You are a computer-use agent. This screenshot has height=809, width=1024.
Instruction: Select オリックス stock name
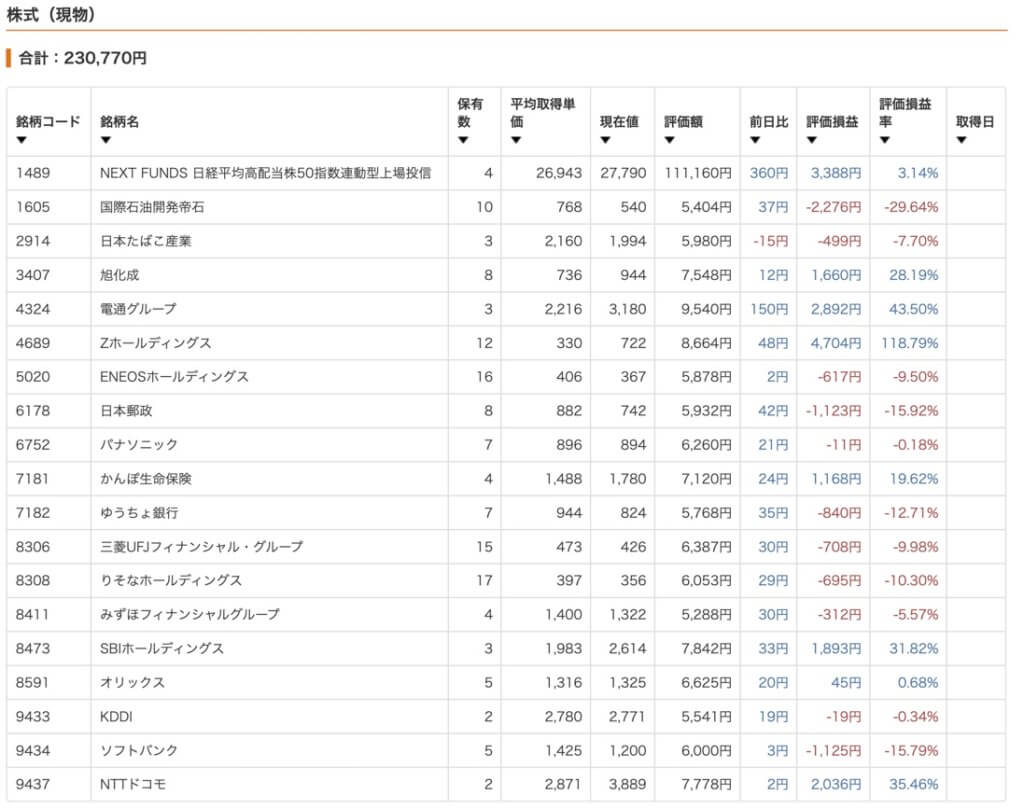click(133, 682)
